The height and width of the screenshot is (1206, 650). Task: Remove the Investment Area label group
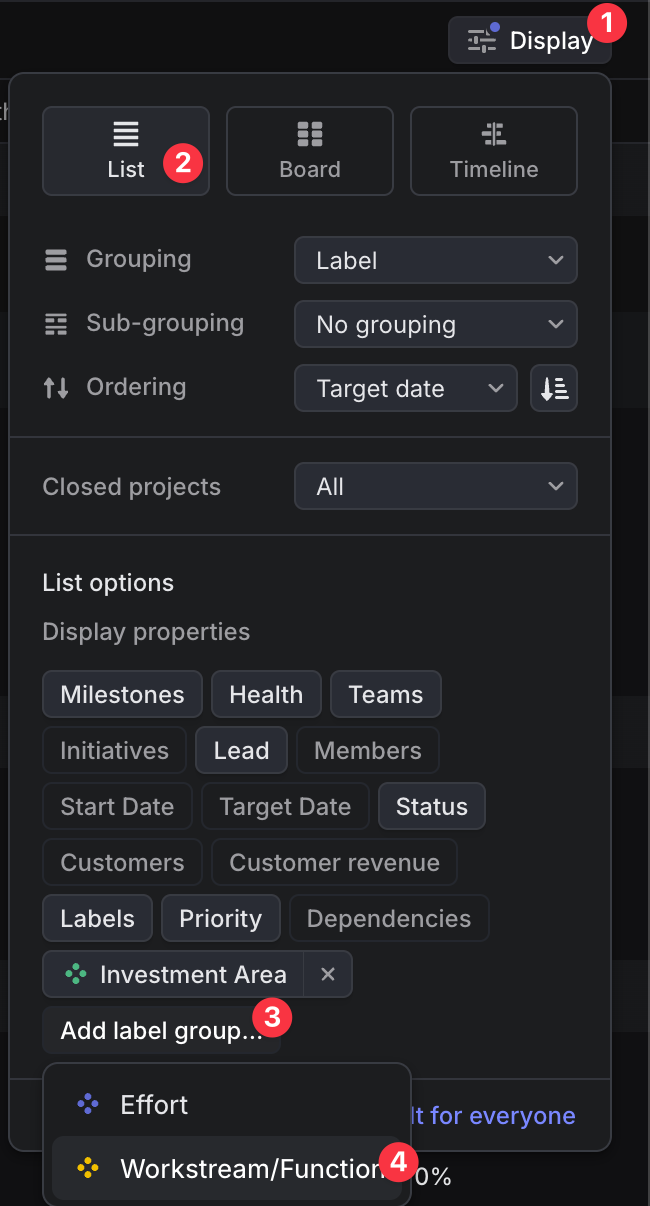point(328,975)
